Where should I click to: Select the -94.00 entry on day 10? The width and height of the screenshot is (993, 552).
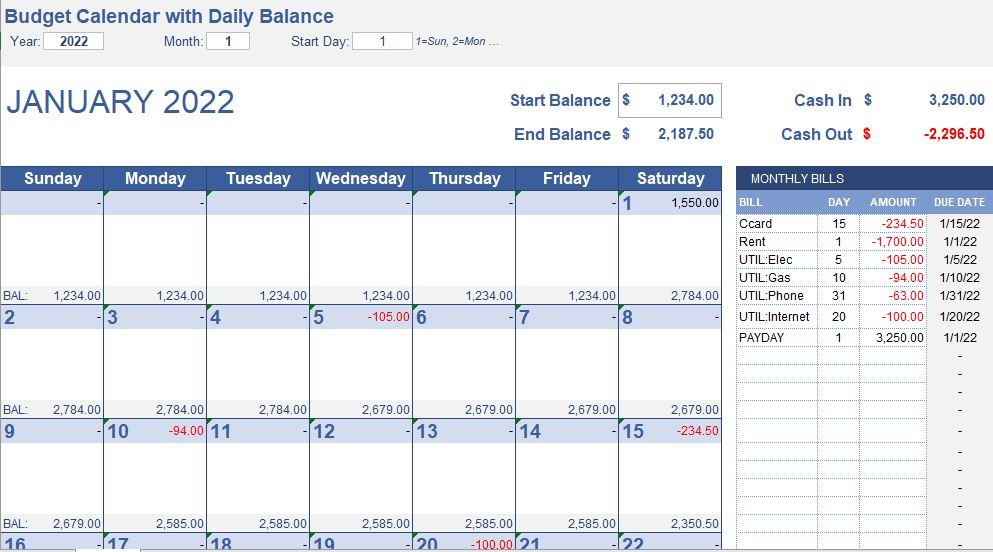pyautogui.click(x=186, y=430)
